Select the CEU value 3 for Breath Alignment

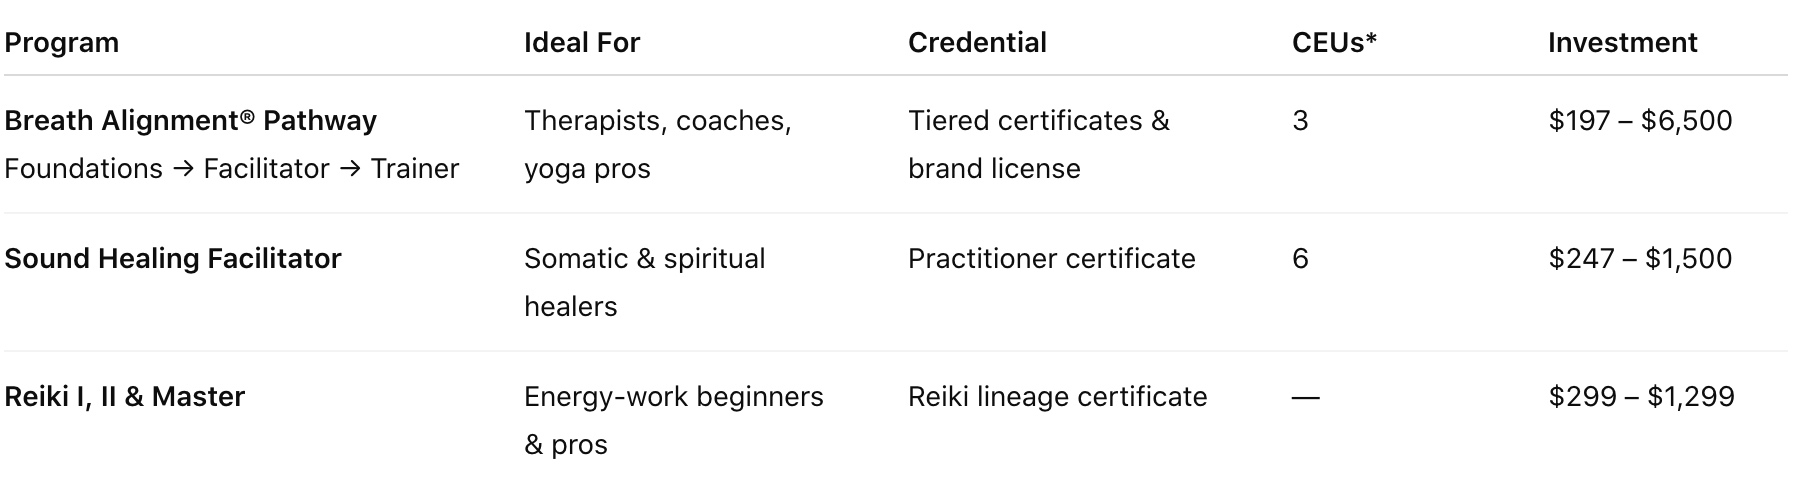[1300, 120]
